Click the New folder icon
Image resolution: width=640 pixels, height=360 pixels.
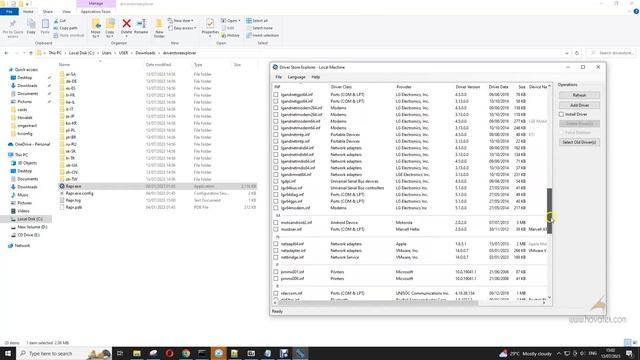coord(159,24)
